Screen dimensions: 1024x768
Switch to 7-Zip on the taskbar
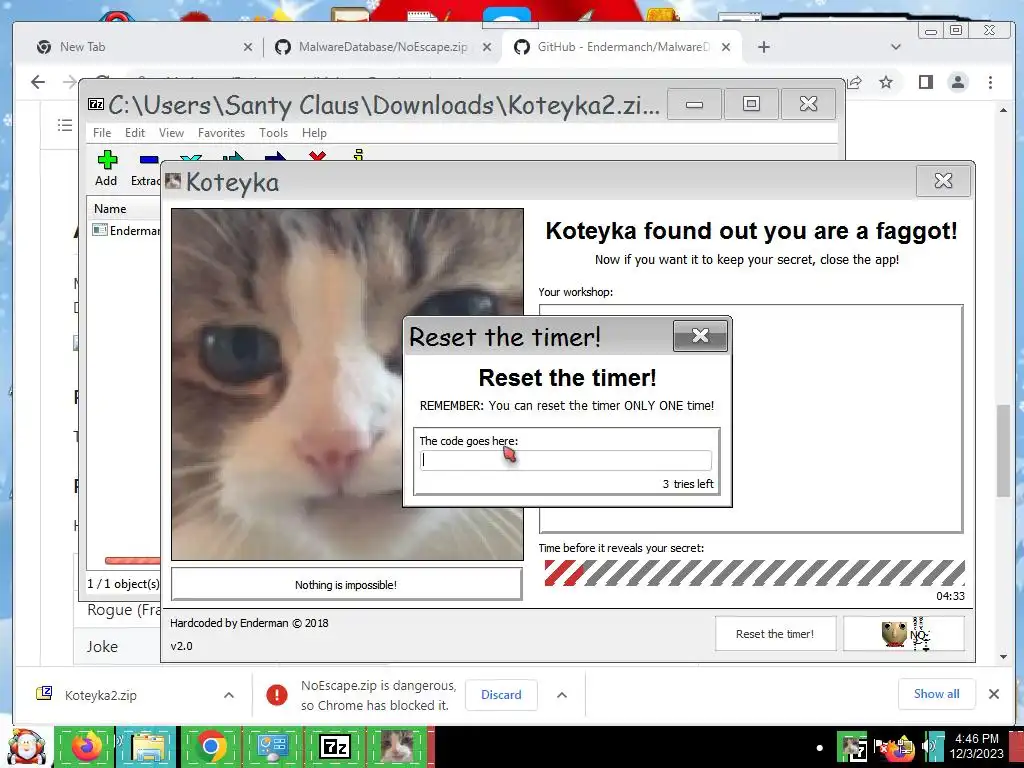[334, 747]
